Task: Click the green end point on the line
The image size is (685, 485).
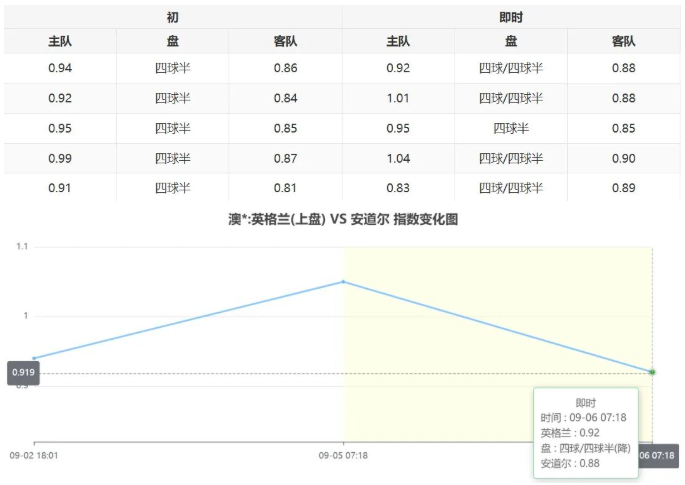Action: pos(652,372)
